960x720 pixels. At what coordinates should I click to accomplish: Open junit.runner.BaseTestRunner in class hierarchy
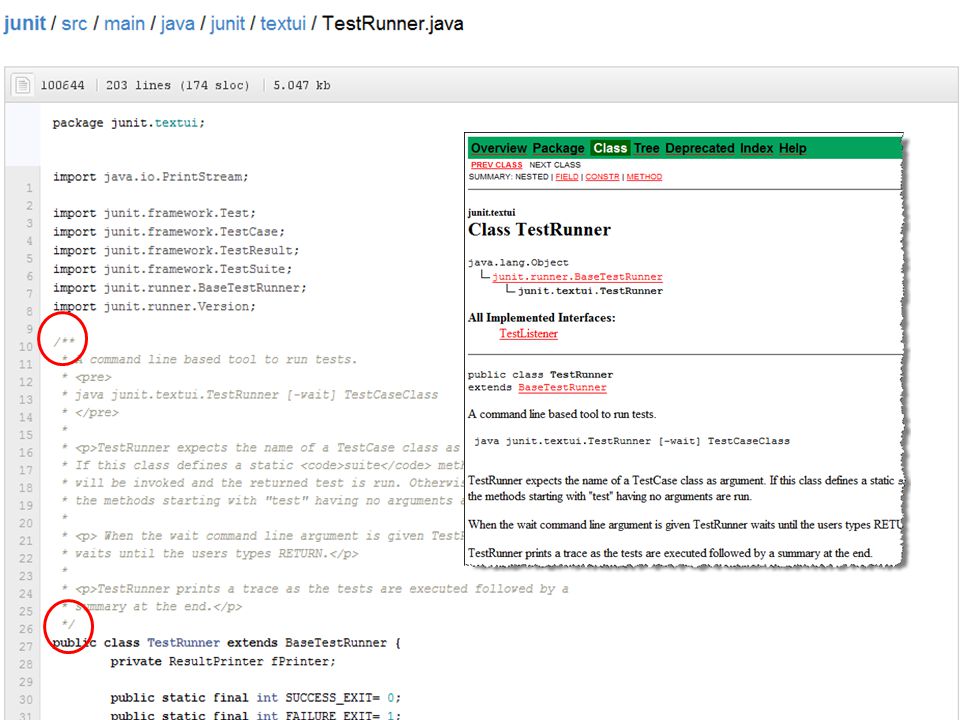577,277
